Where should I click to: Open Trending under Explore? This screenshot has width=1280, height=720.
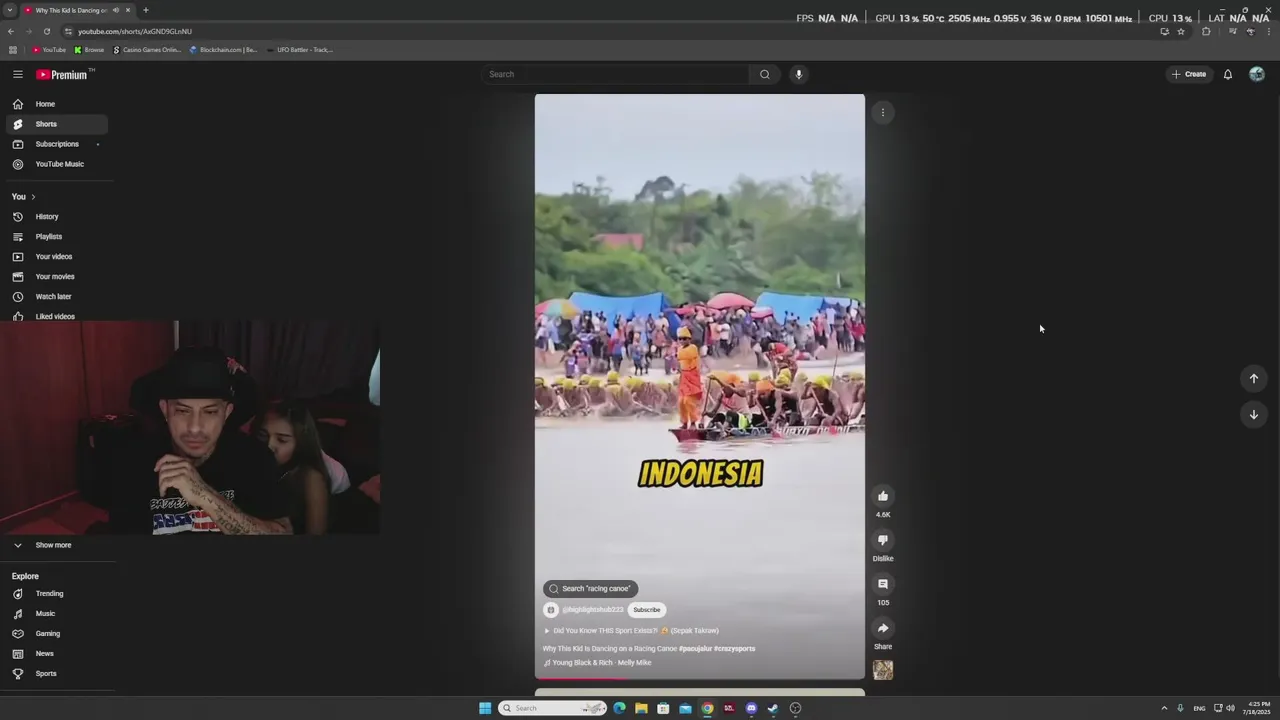[56, 594]
